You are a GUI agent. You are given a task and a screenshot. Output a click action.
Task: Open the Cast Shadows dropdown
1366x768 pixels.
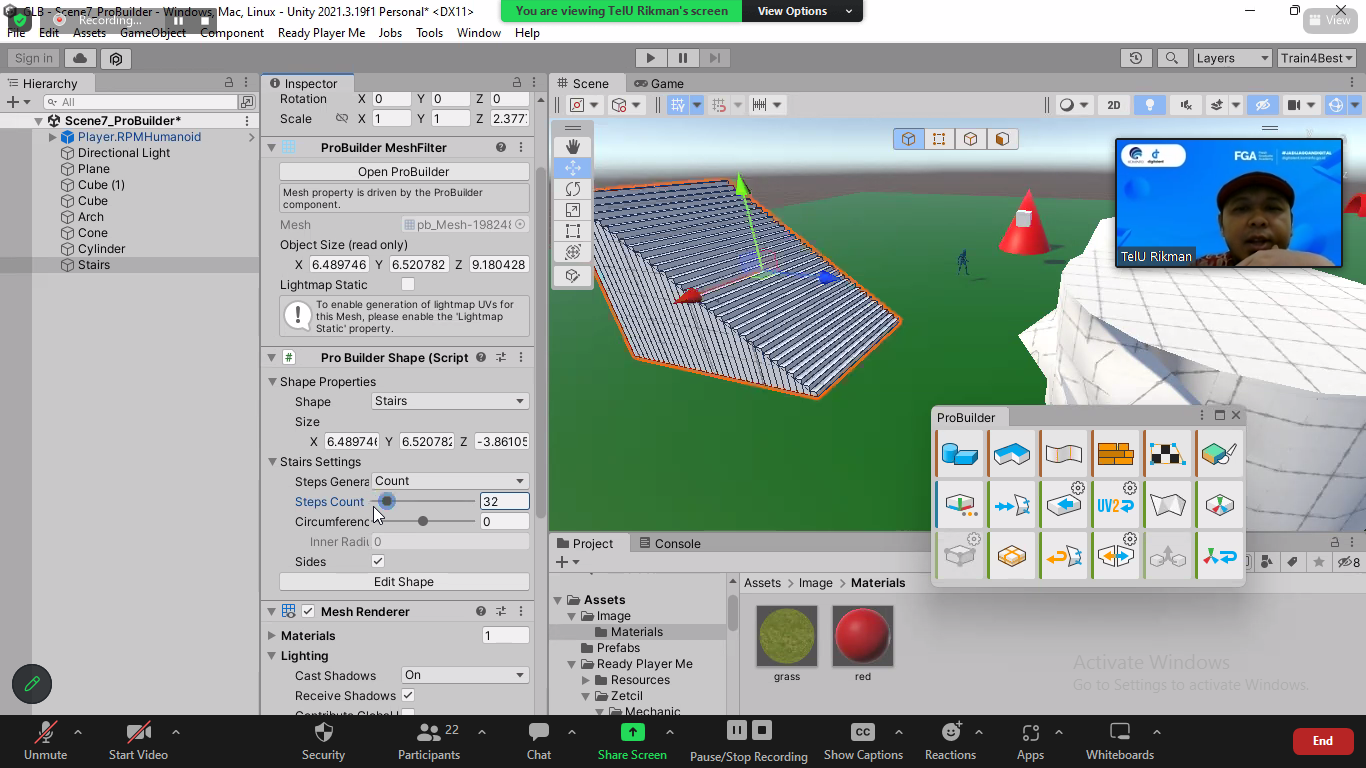pos(465,675)
